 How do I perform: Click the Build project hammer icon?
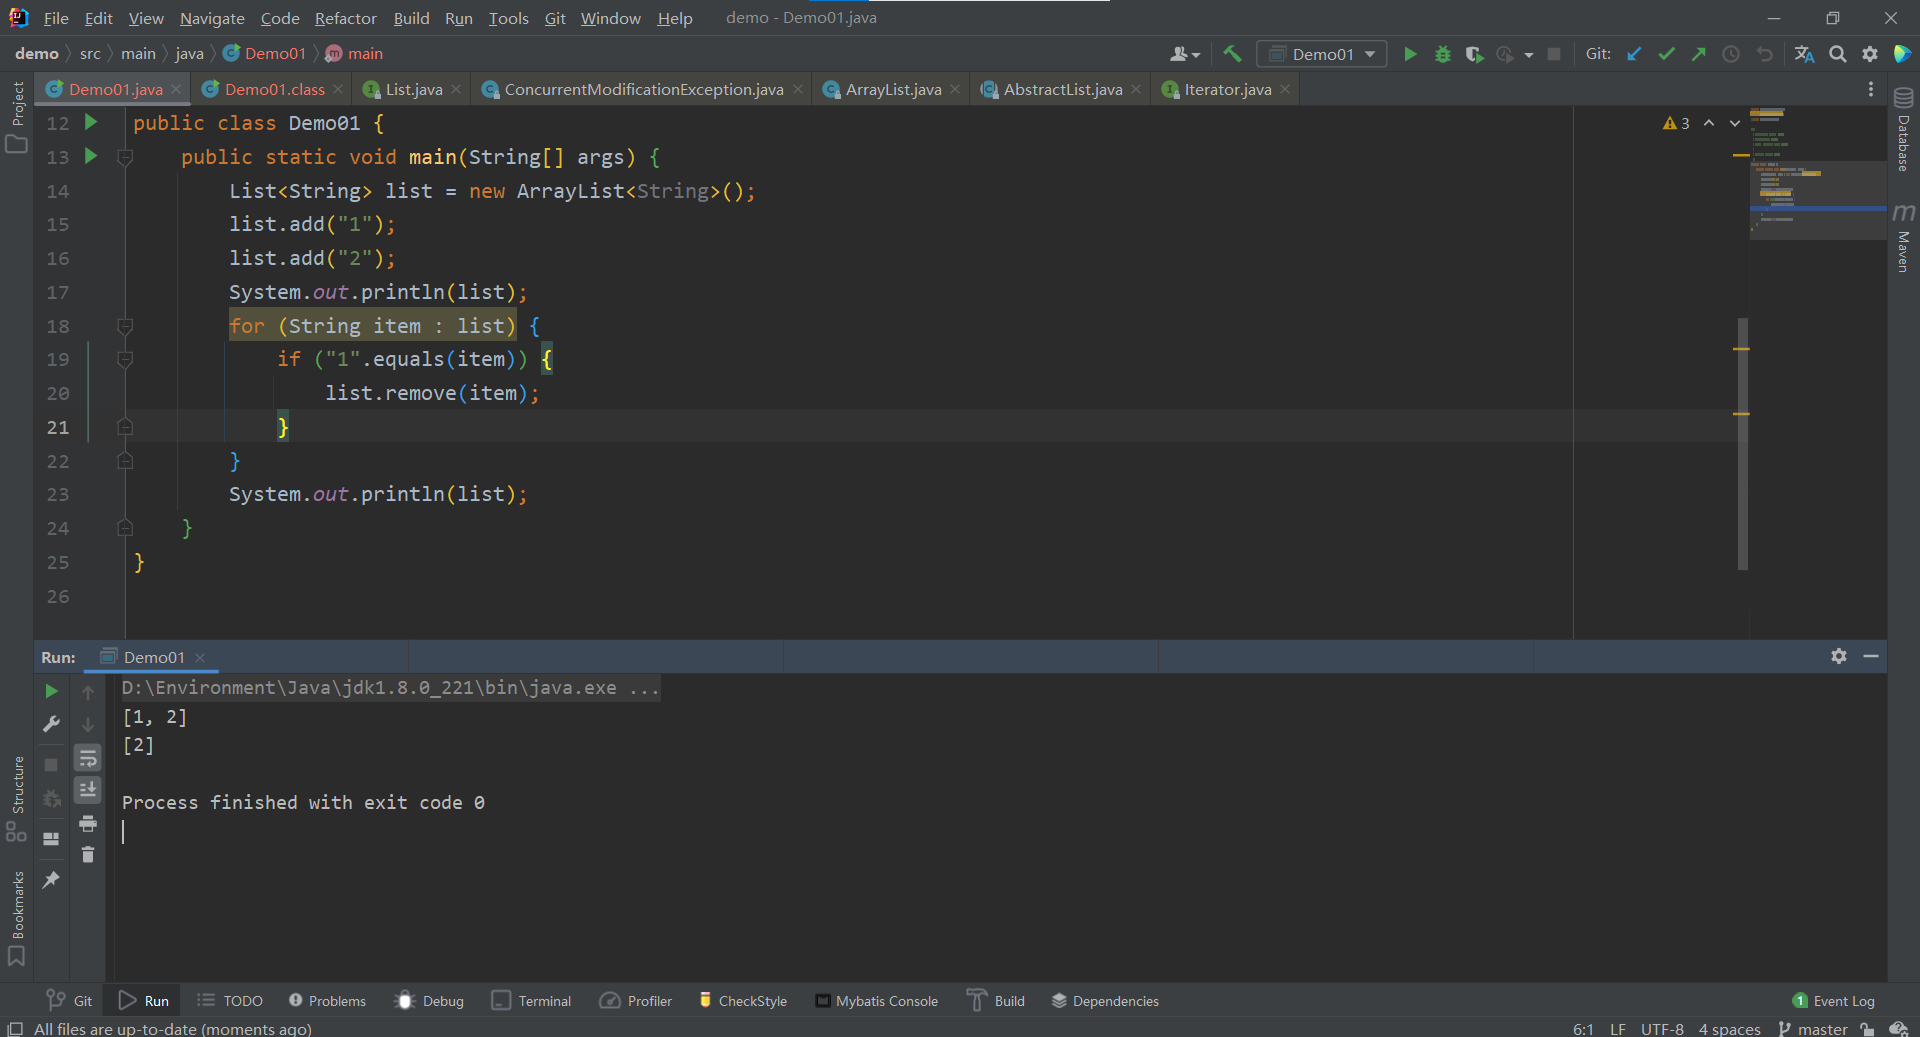[1232, 54]
